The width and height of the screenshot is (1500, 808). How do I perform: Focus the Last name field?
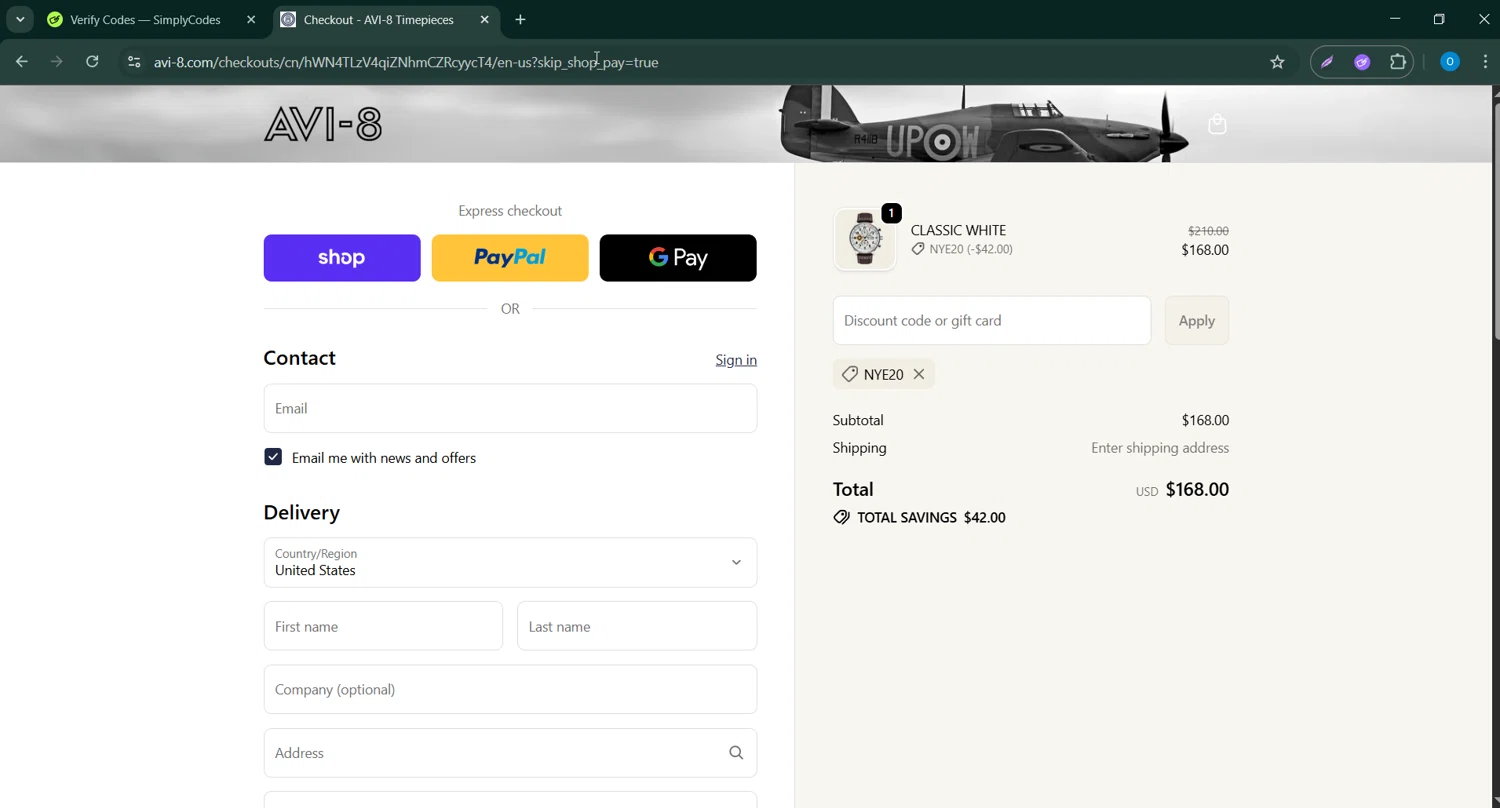tap(637, 626)
